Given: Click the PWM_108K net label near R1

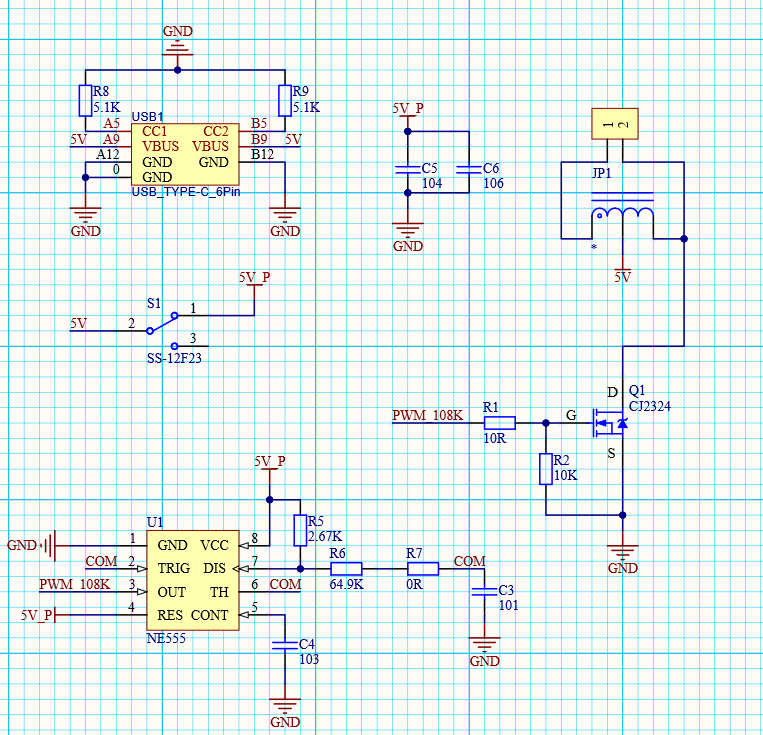Looking at the screenshot, I should point(427,415).
